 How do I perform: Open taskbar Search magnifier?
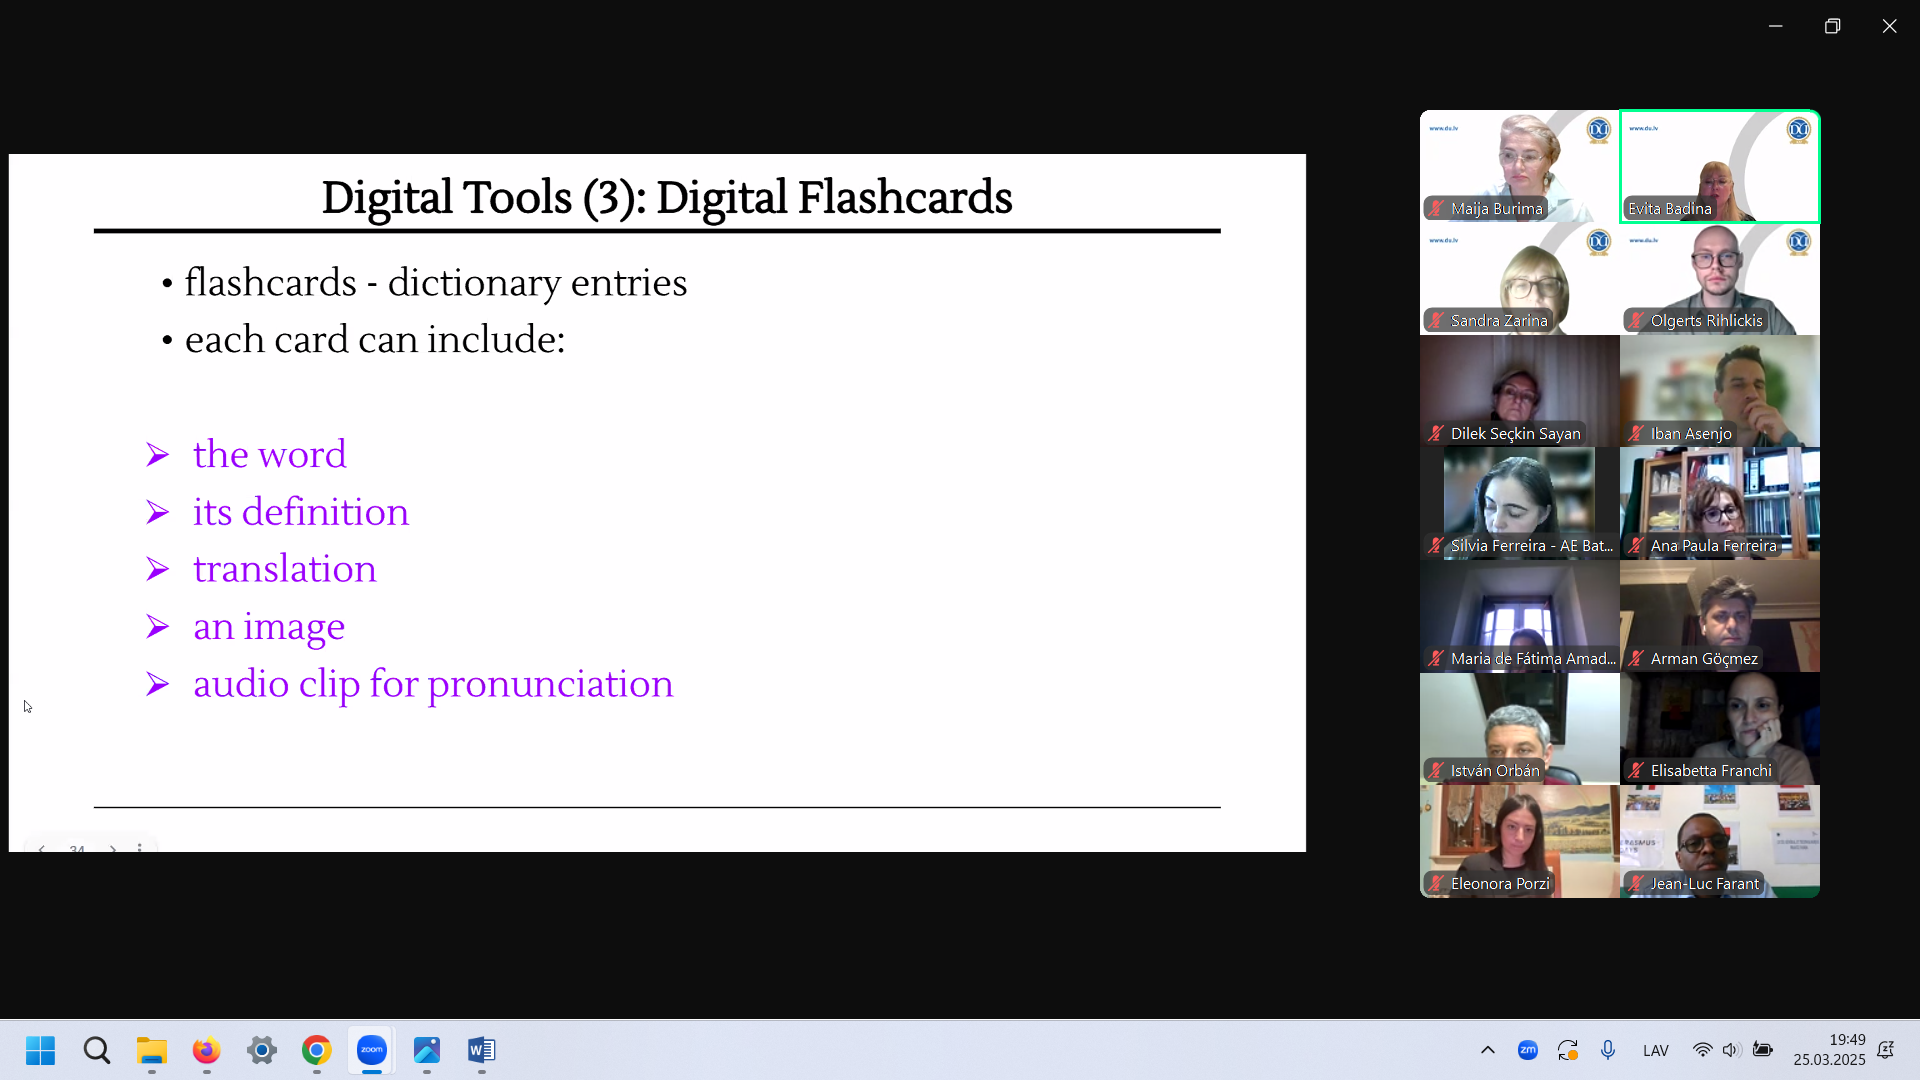click(x=96, y=1050)
